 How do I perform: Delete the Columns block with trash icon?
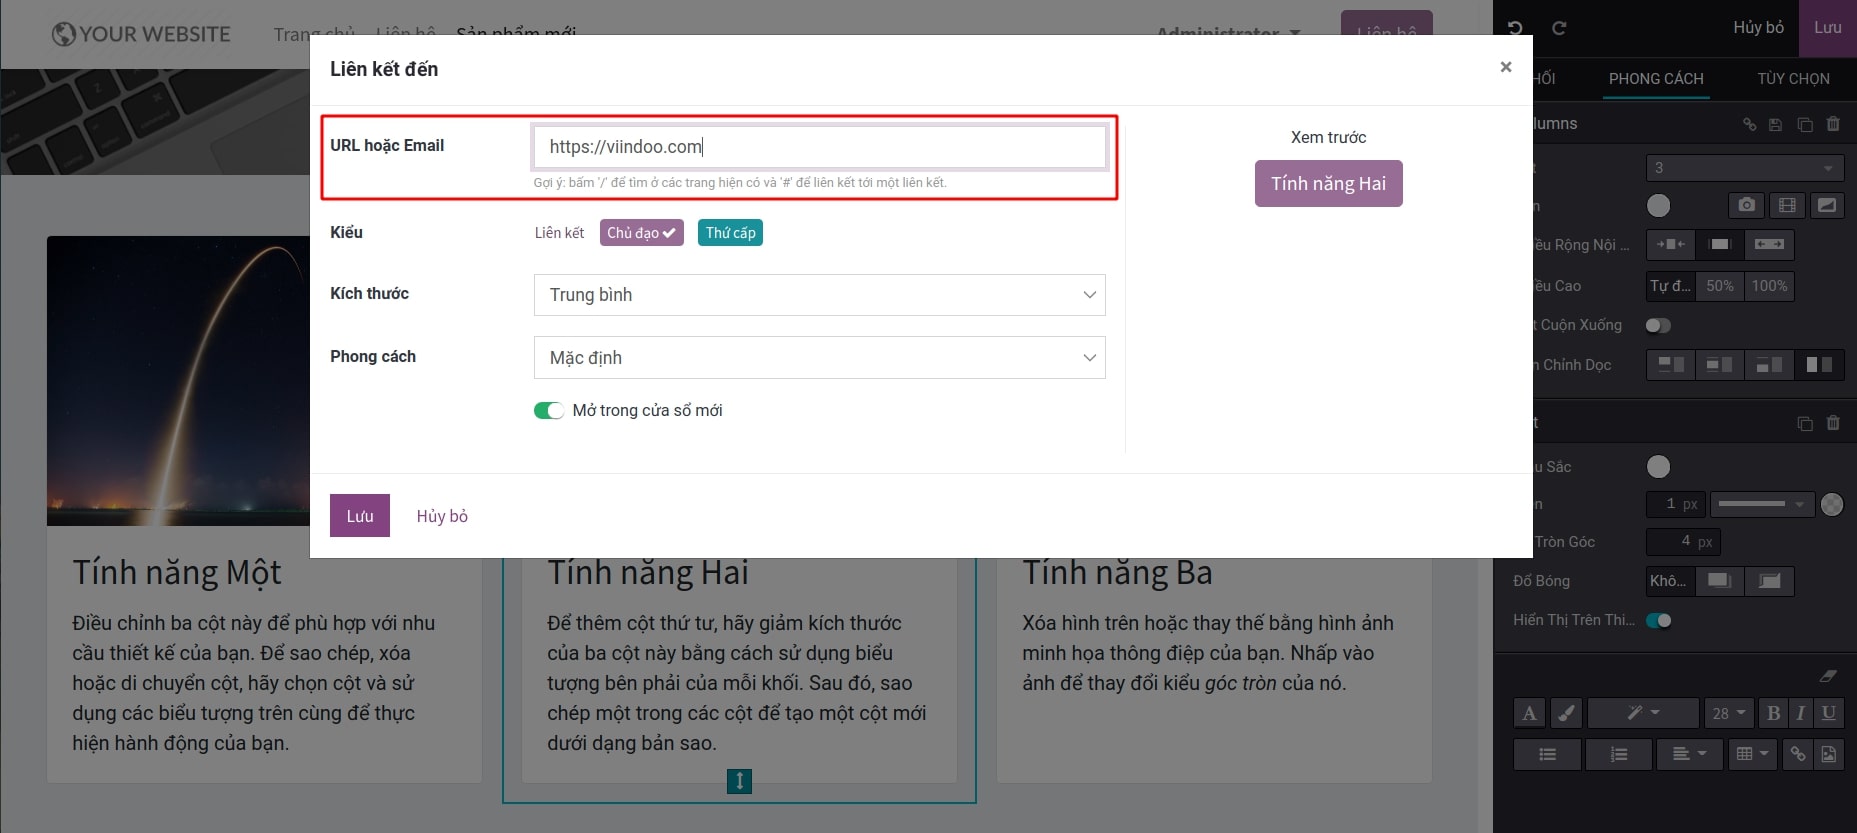(x=1833, y=124)
